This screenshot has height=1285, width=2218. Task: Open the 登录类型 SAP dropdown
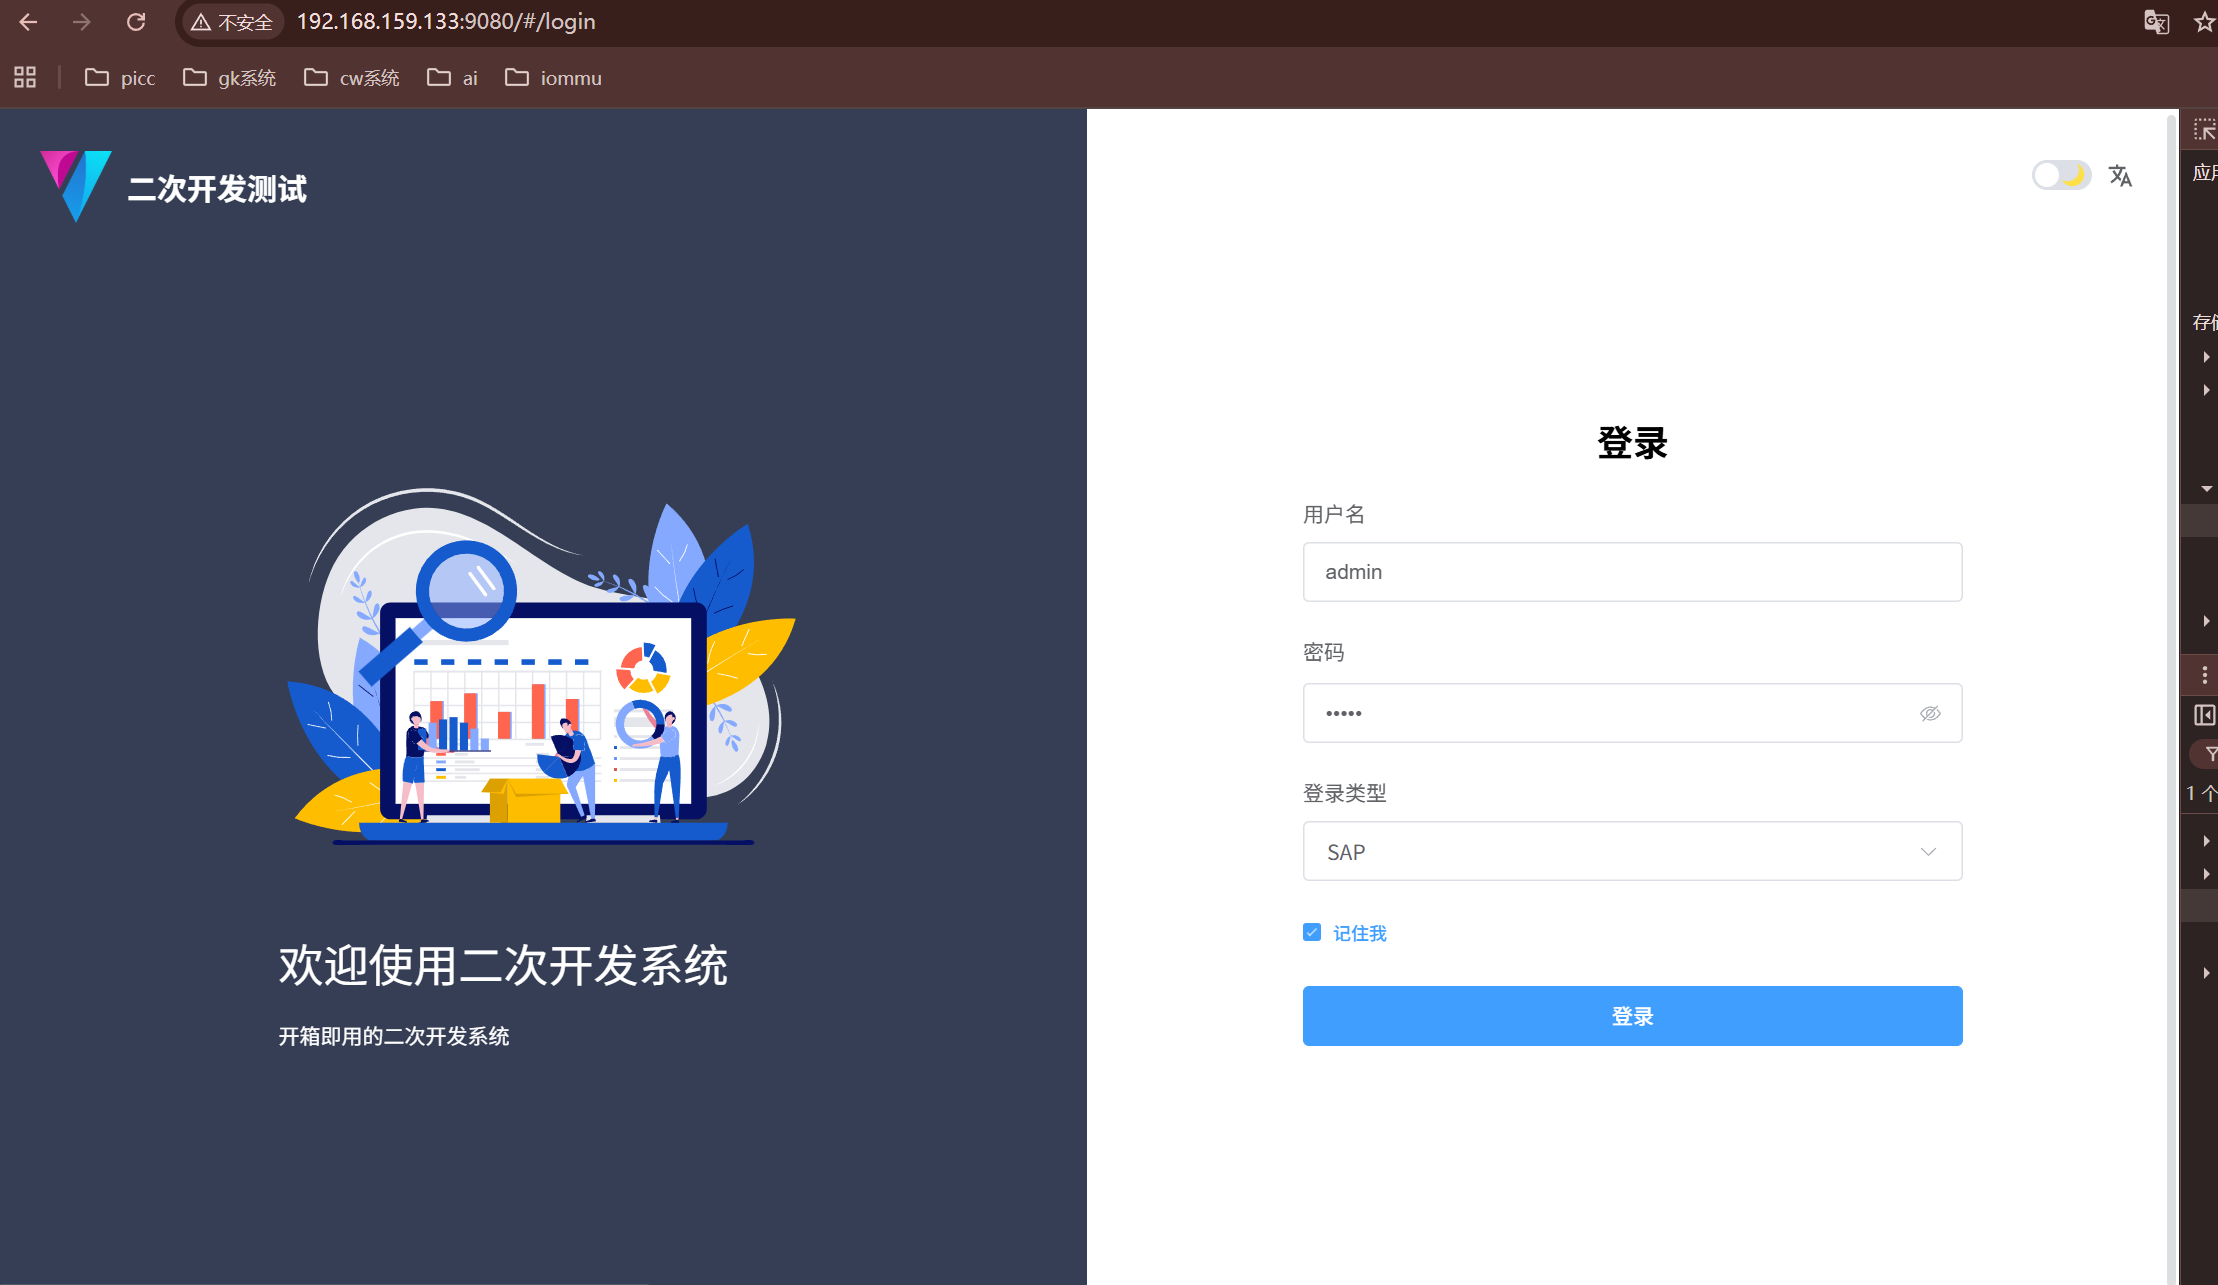pos(1632,851)
